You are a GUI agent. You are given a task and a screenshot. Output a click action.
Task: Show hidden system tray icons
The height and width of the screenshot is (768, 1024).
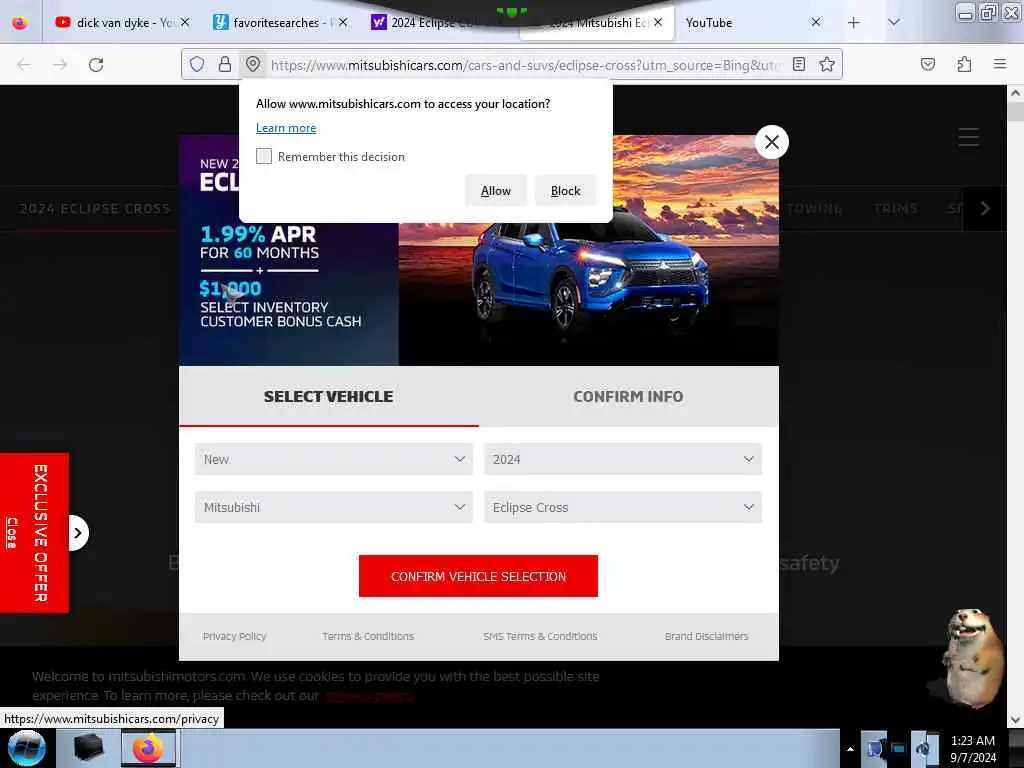coord(850,749)
